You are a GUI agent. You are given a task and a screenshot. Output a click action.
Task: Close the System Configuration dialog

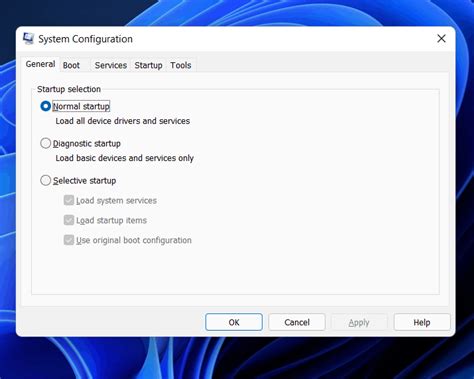click(x=441, y=39)
